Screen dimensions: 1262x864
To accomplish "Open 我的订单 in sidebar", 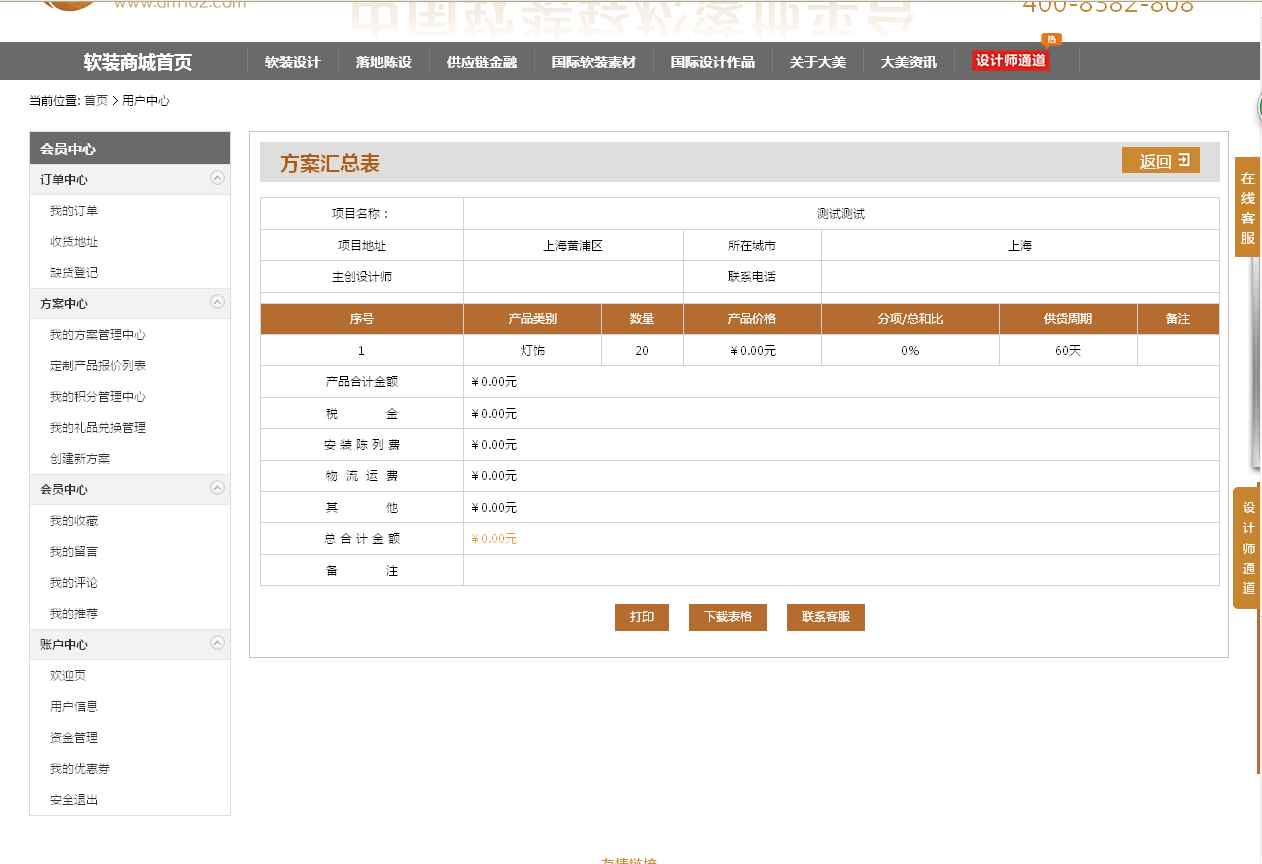I will [74, 211].
